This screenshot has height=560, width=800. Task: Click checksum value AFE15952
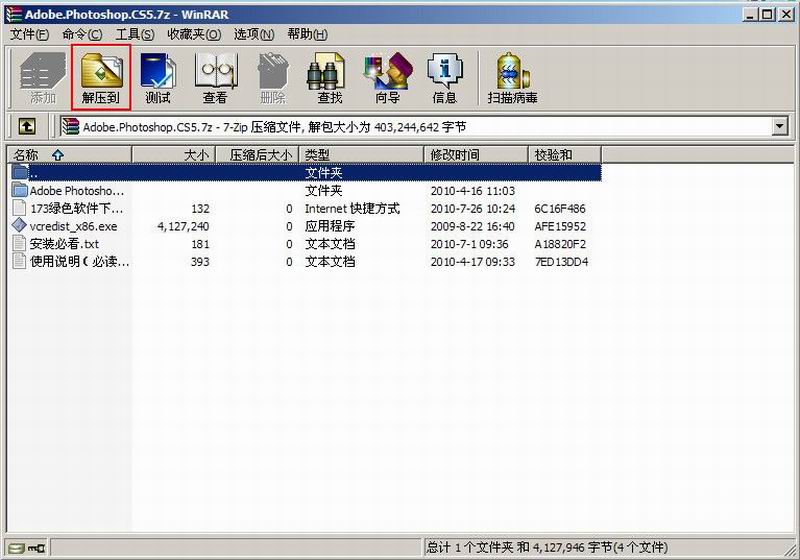pyautogui.click(x=560, y=226)
